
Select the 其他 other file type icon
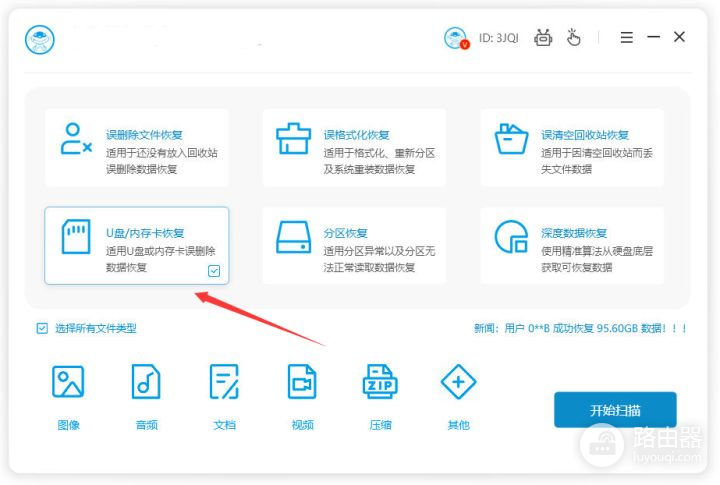458,381
